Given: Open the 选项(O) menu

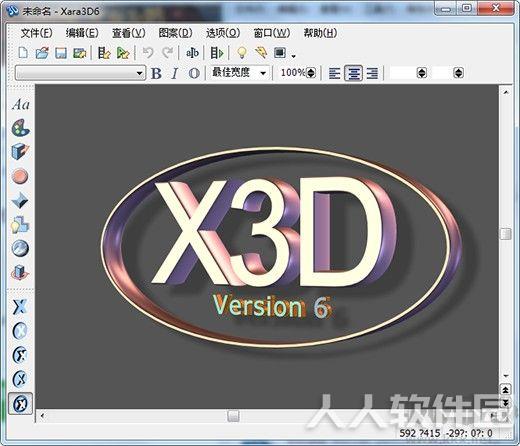Looking at the screenshot, I should [x=223, y=33].
